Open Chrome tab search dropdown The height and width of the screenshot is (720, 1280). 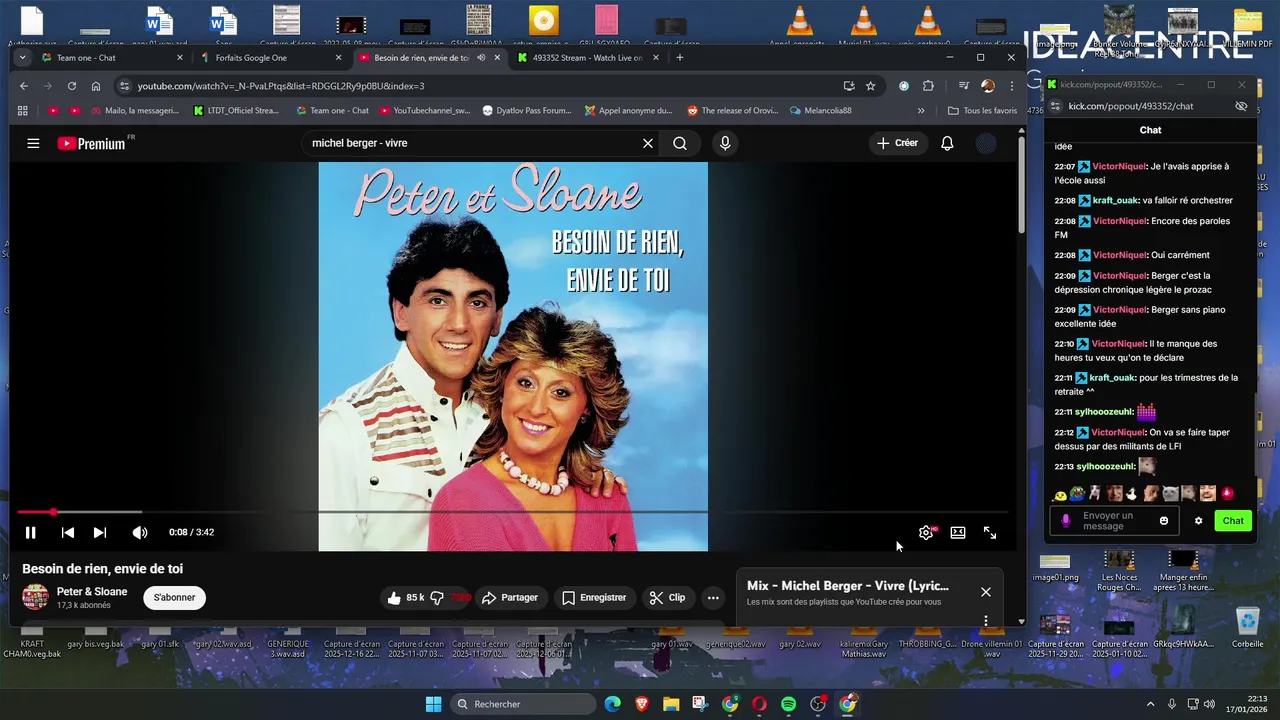(x=22, y=57)
